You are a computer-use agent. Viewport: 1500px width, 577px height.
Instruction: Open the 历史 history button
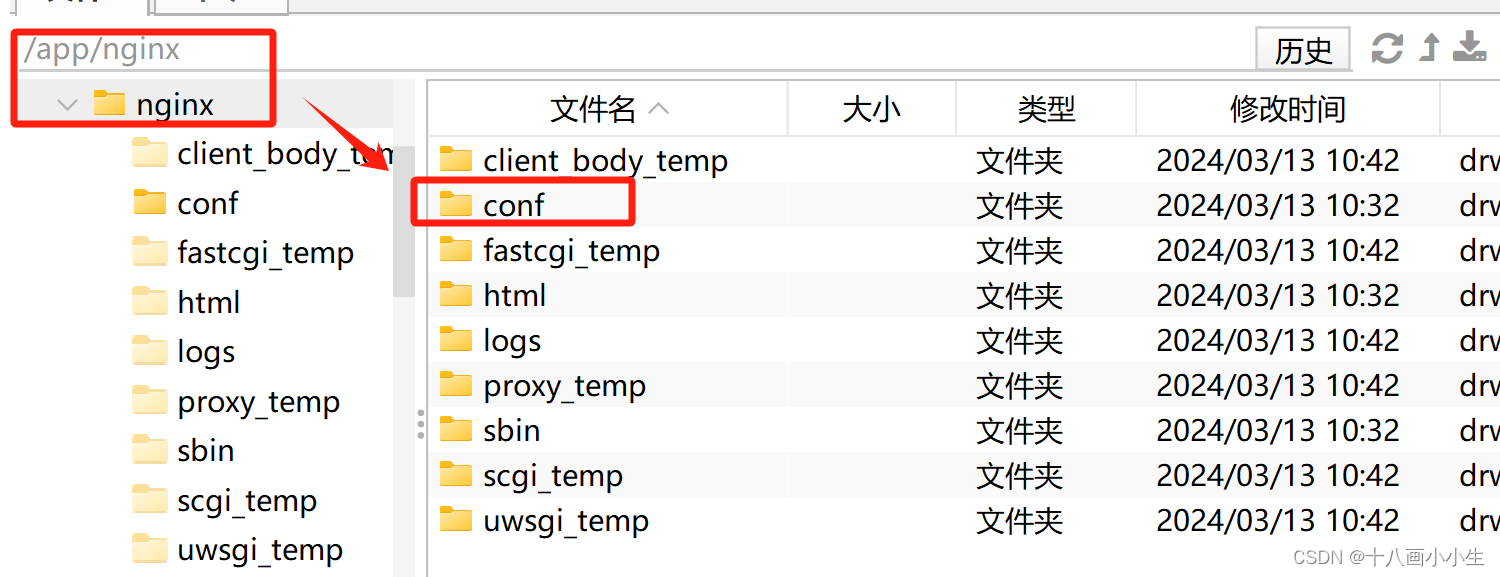coord(1303,49)
